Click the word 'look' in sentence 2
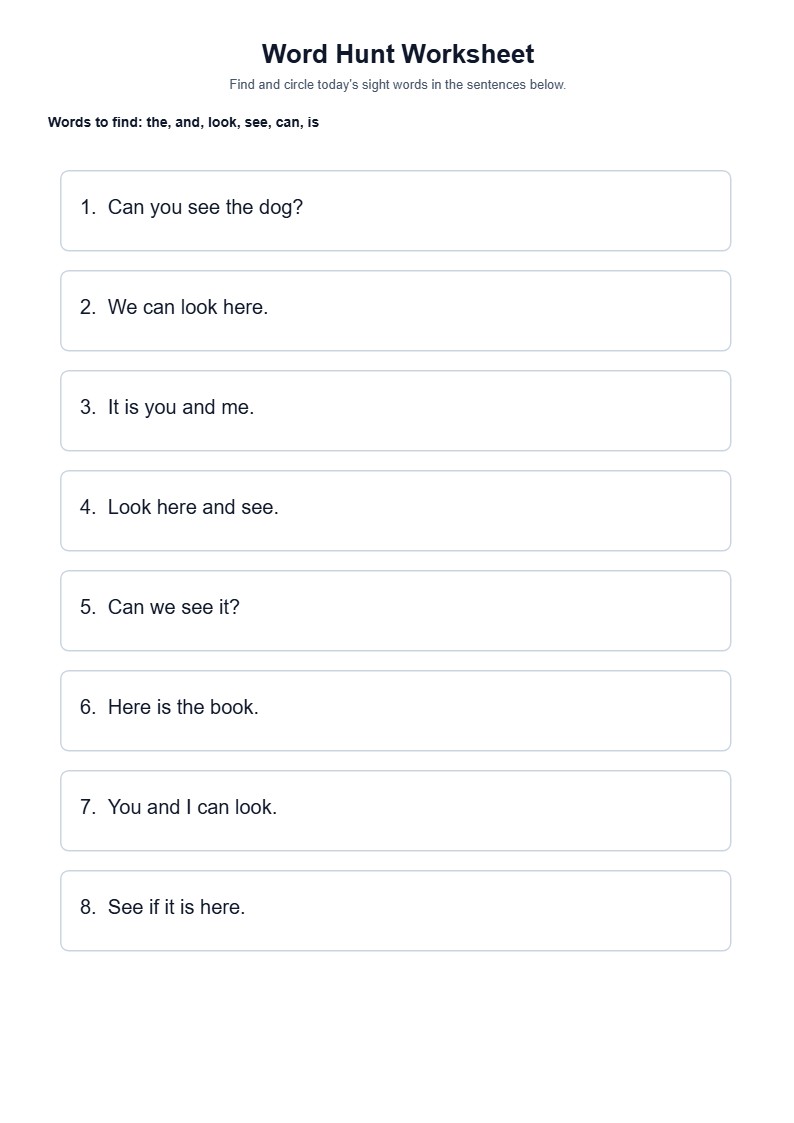794x1123 pixels. 199,307
